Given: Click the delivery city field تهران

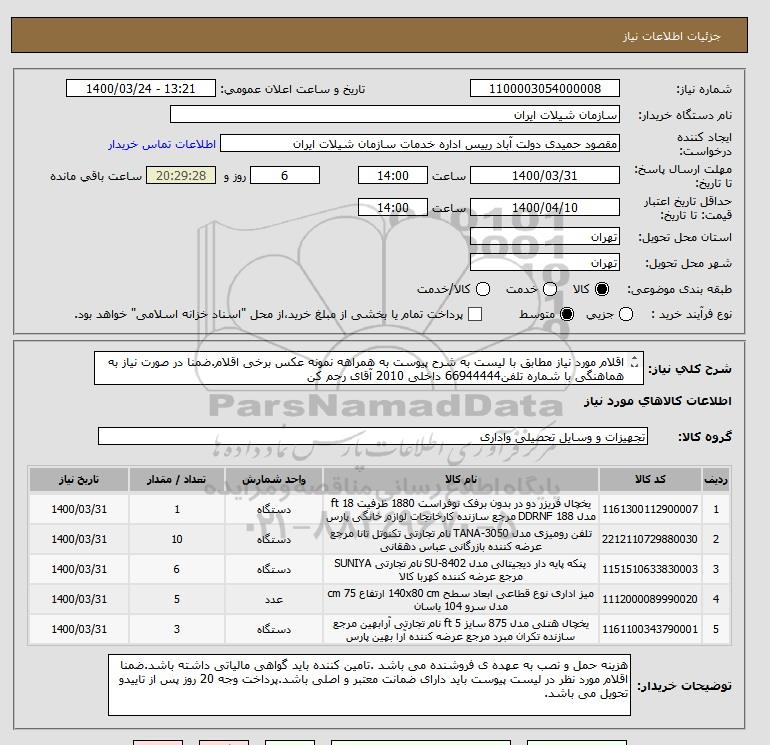Looking at the screenshot, I should (x=545, y=263).
